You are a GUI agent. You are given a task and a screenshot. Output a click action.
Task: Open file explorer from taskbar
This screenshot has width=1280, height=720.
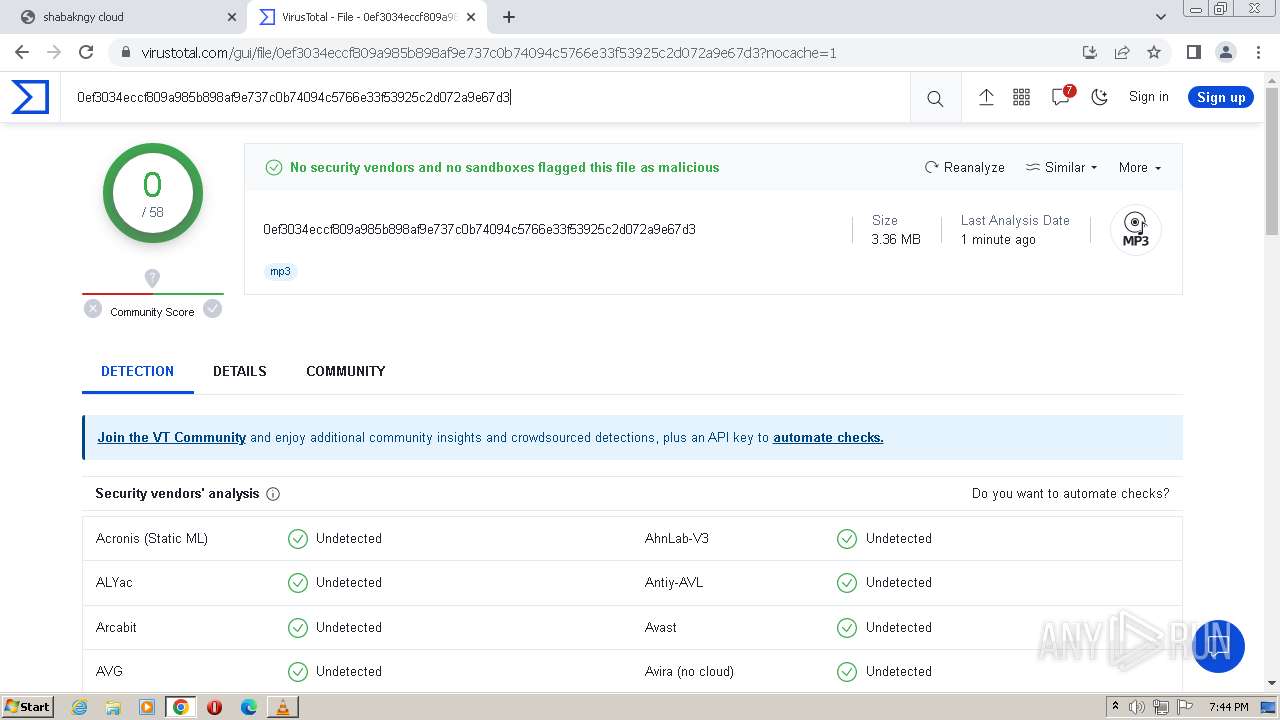pos(113,707)
